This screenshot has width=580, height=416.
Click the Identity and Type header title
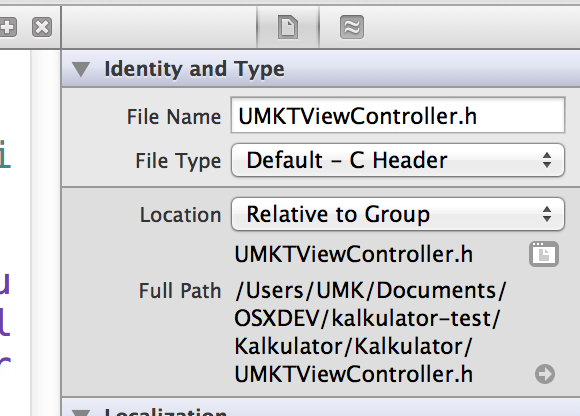(195, 69)
